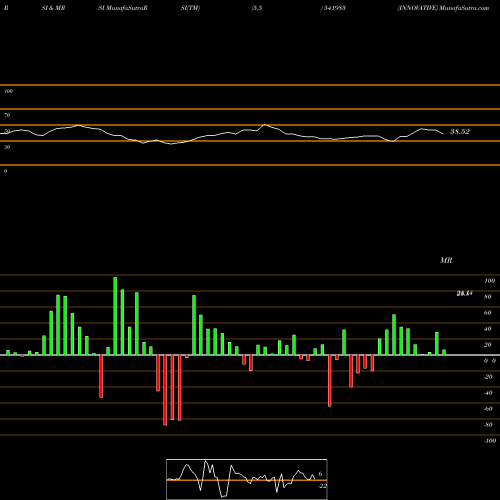Click the tallest green MR bar
Viewport: 500px width, 500px height.
point(115,316)
